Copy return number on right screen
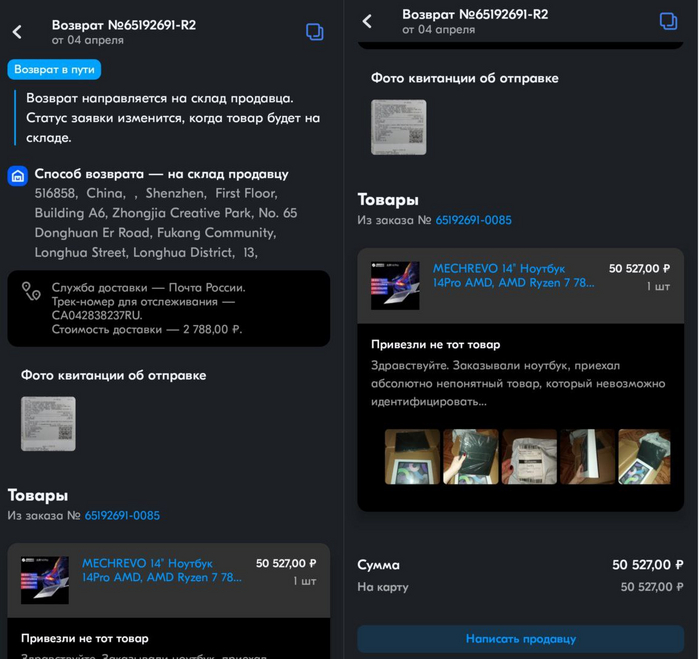Image resolution: width=700 pixels, height=659 pixels. coord(668,21)
